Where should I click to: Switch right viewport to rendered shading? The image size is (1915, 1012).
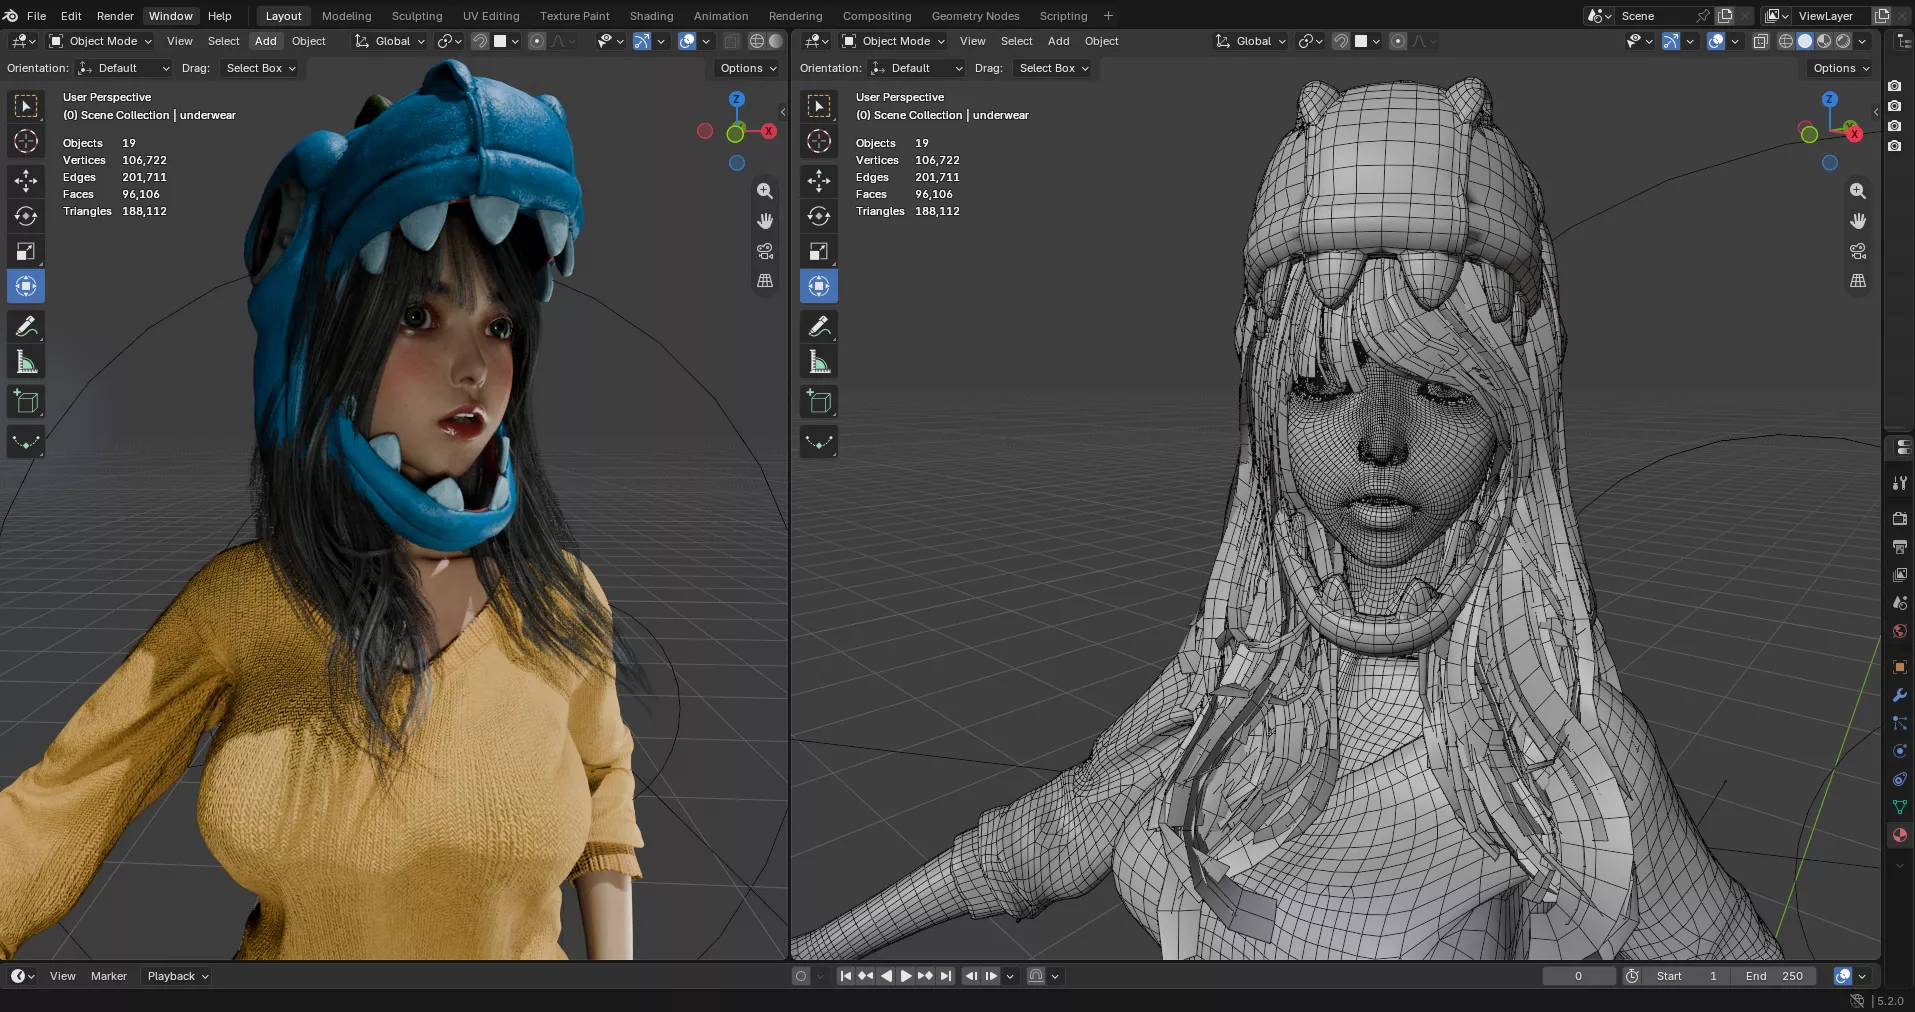(1843, 41)
